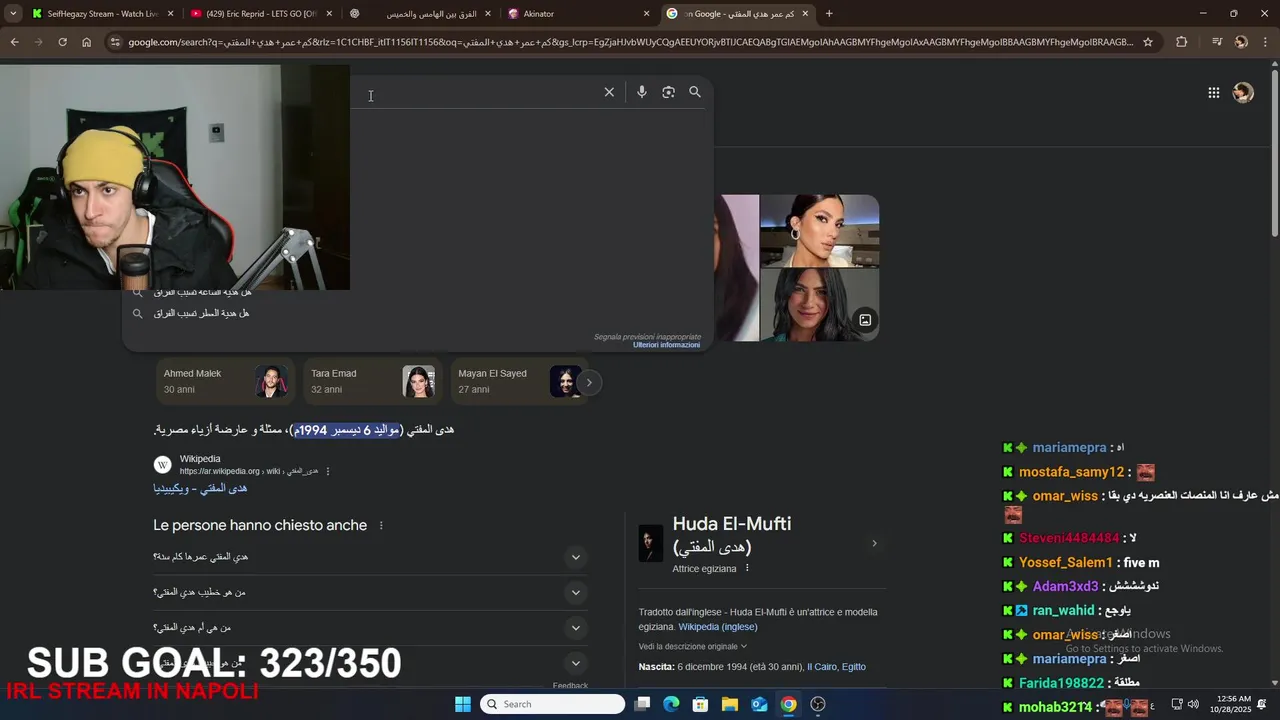Open Tara Emad person card
This screenshot has width=1280, height=720.
[373, 381]
